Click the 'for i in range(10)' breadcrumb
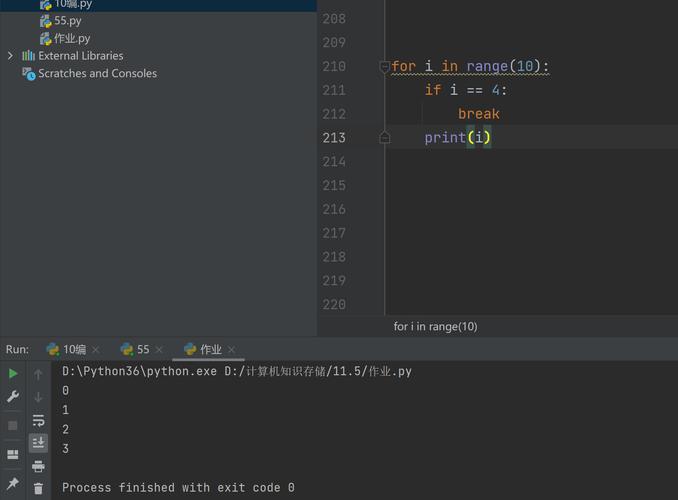Image resolution: width=678 pixels, height=500 pixels. point(435,327)
